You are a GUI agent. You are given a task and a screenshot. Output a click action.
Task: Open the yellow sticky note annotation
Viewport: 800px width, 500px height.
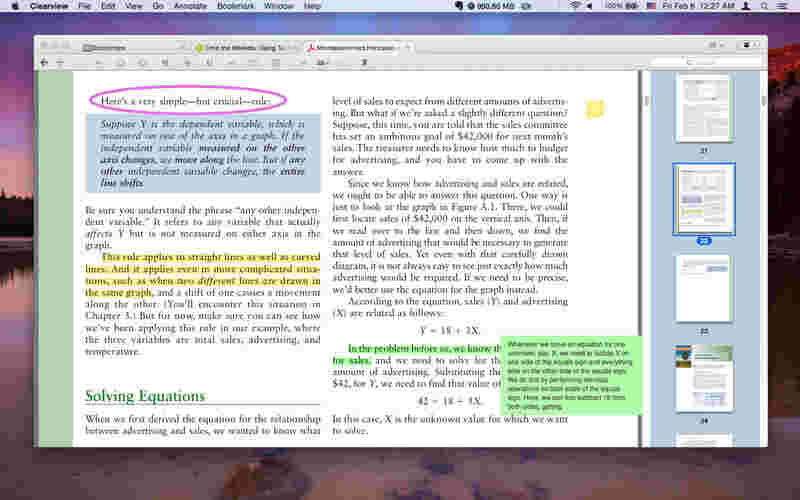[x=595, y=109]
